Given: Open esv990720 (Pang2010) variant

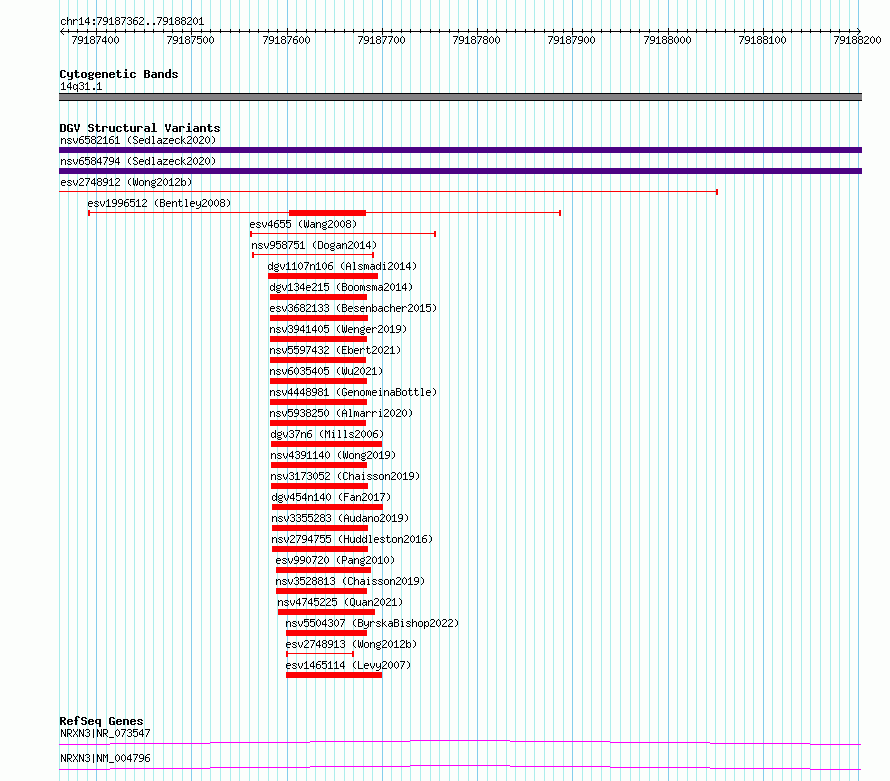Looking at the screenshot, I should point(335,560).
